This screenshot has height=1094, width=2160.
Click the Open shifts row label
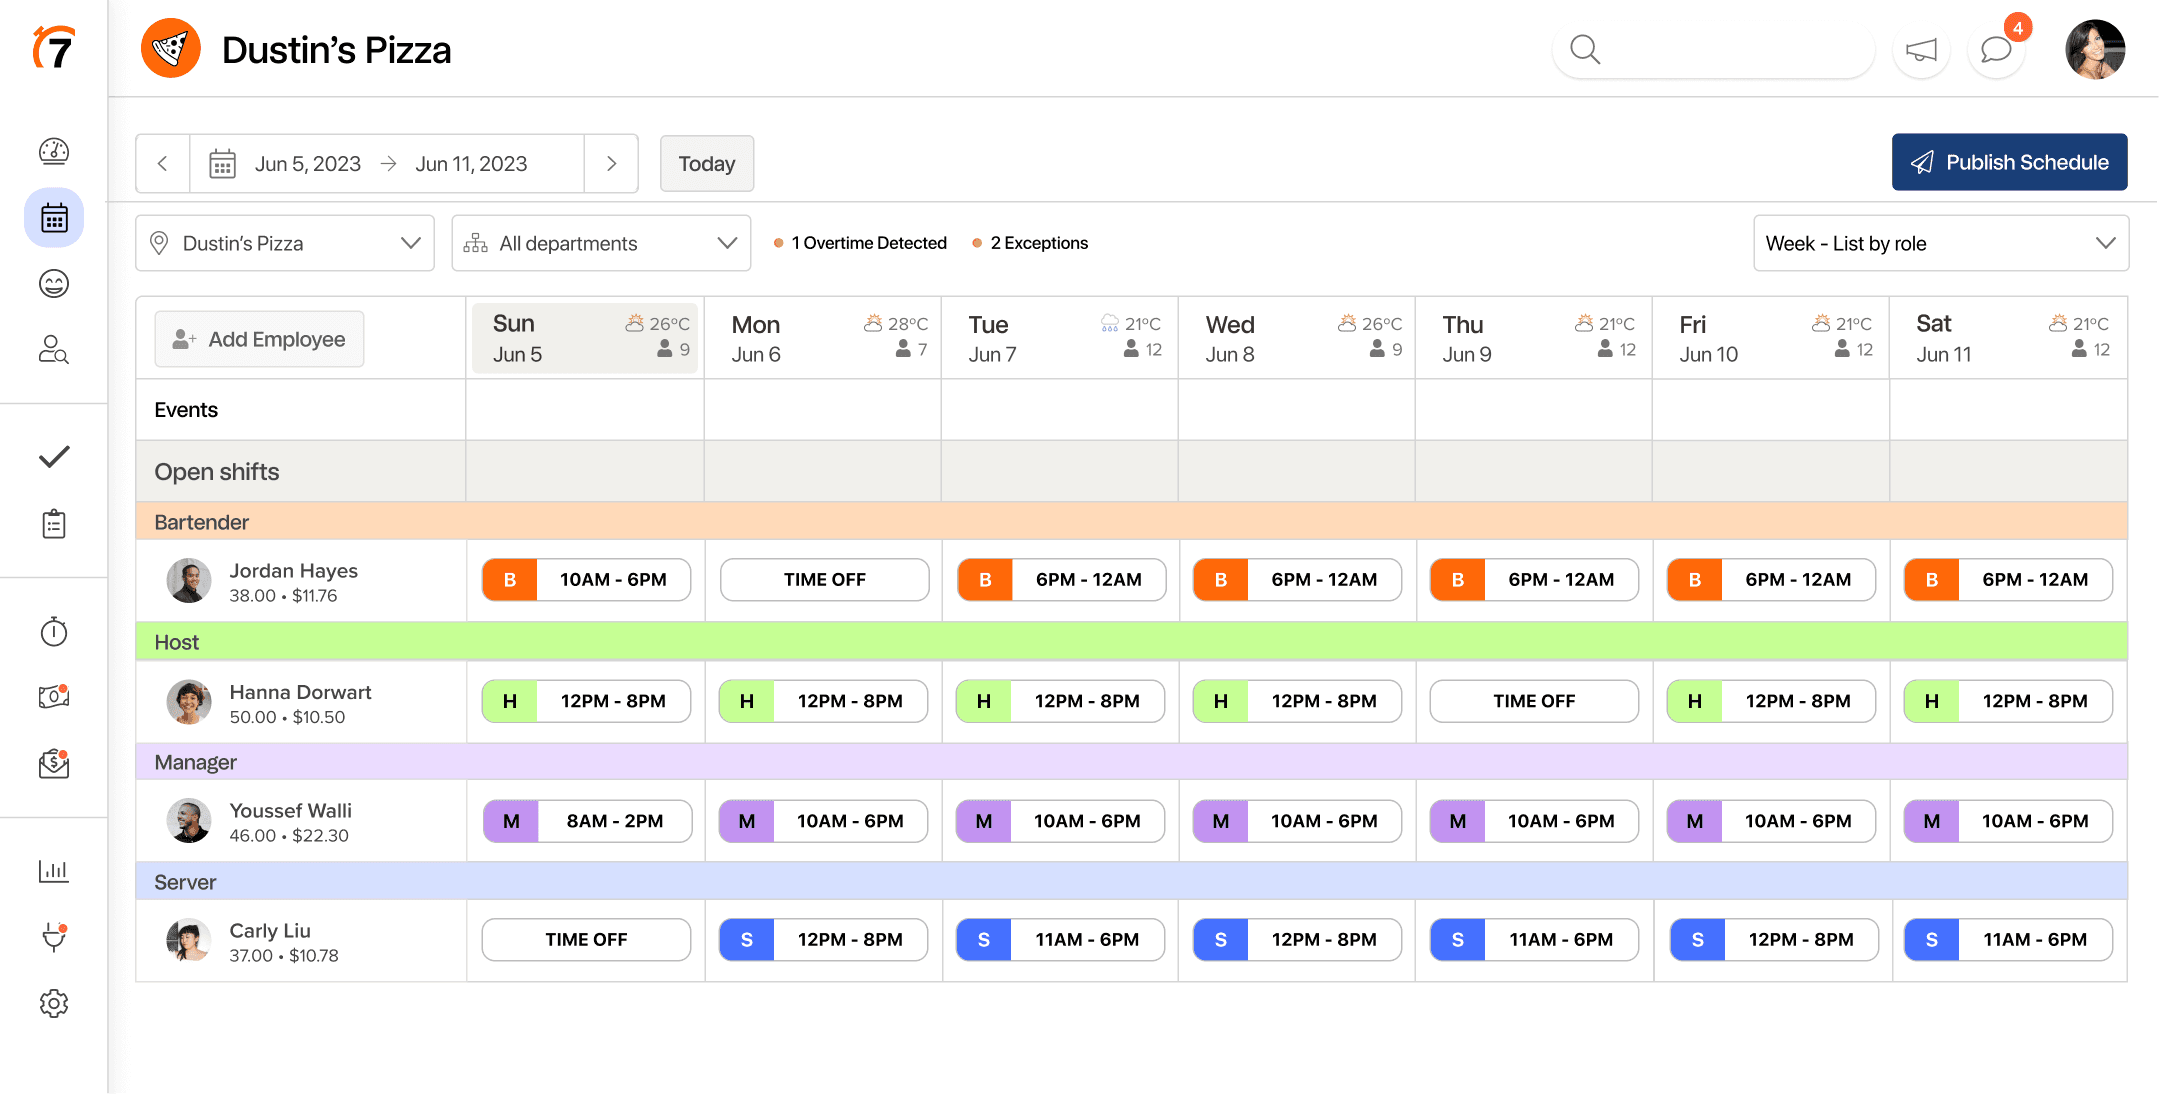[x=217, y=472]
